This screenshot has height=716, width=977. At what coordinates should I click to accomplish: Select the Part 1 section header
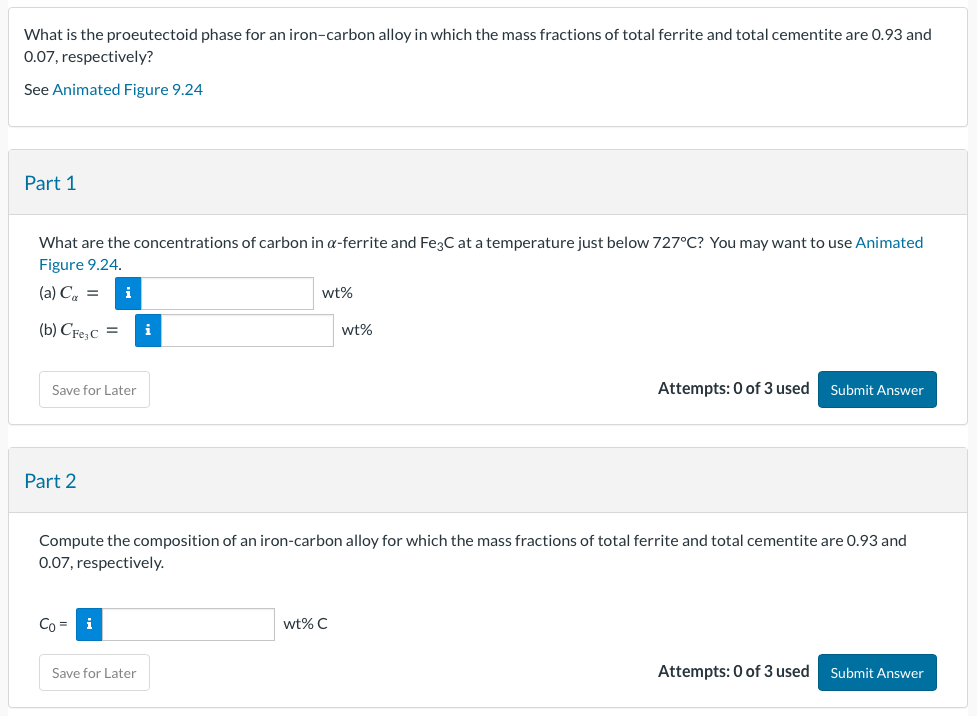[x=50, y=183]
